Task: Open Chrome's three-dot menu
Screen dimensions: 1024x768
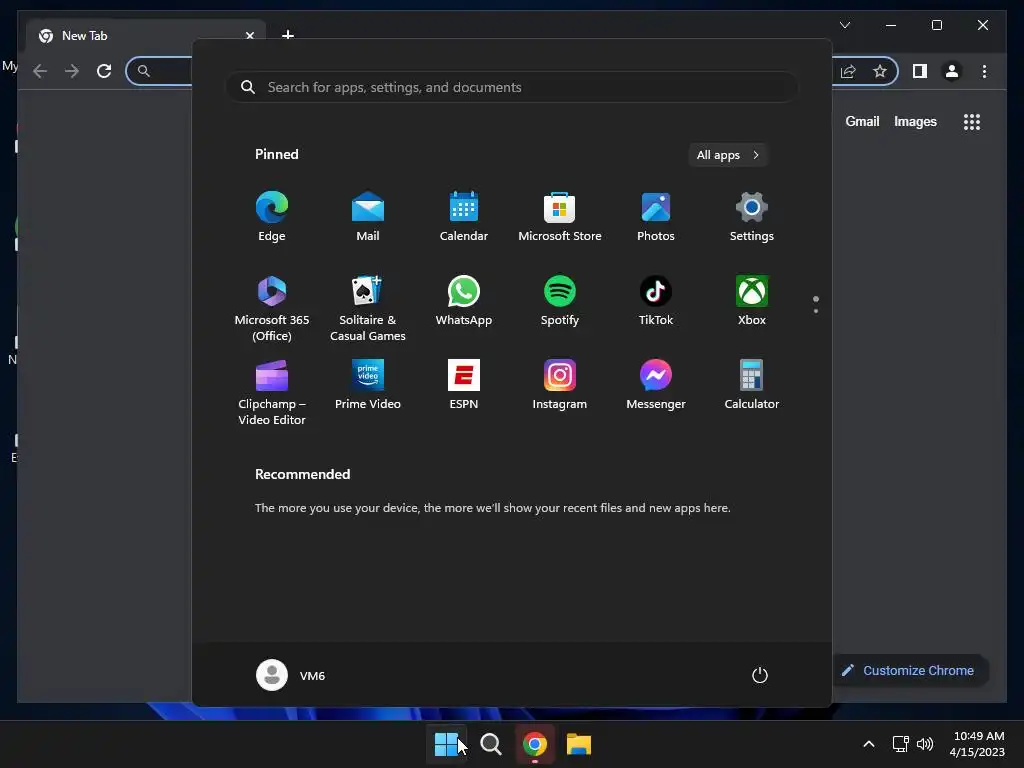Action: point(984,71)
